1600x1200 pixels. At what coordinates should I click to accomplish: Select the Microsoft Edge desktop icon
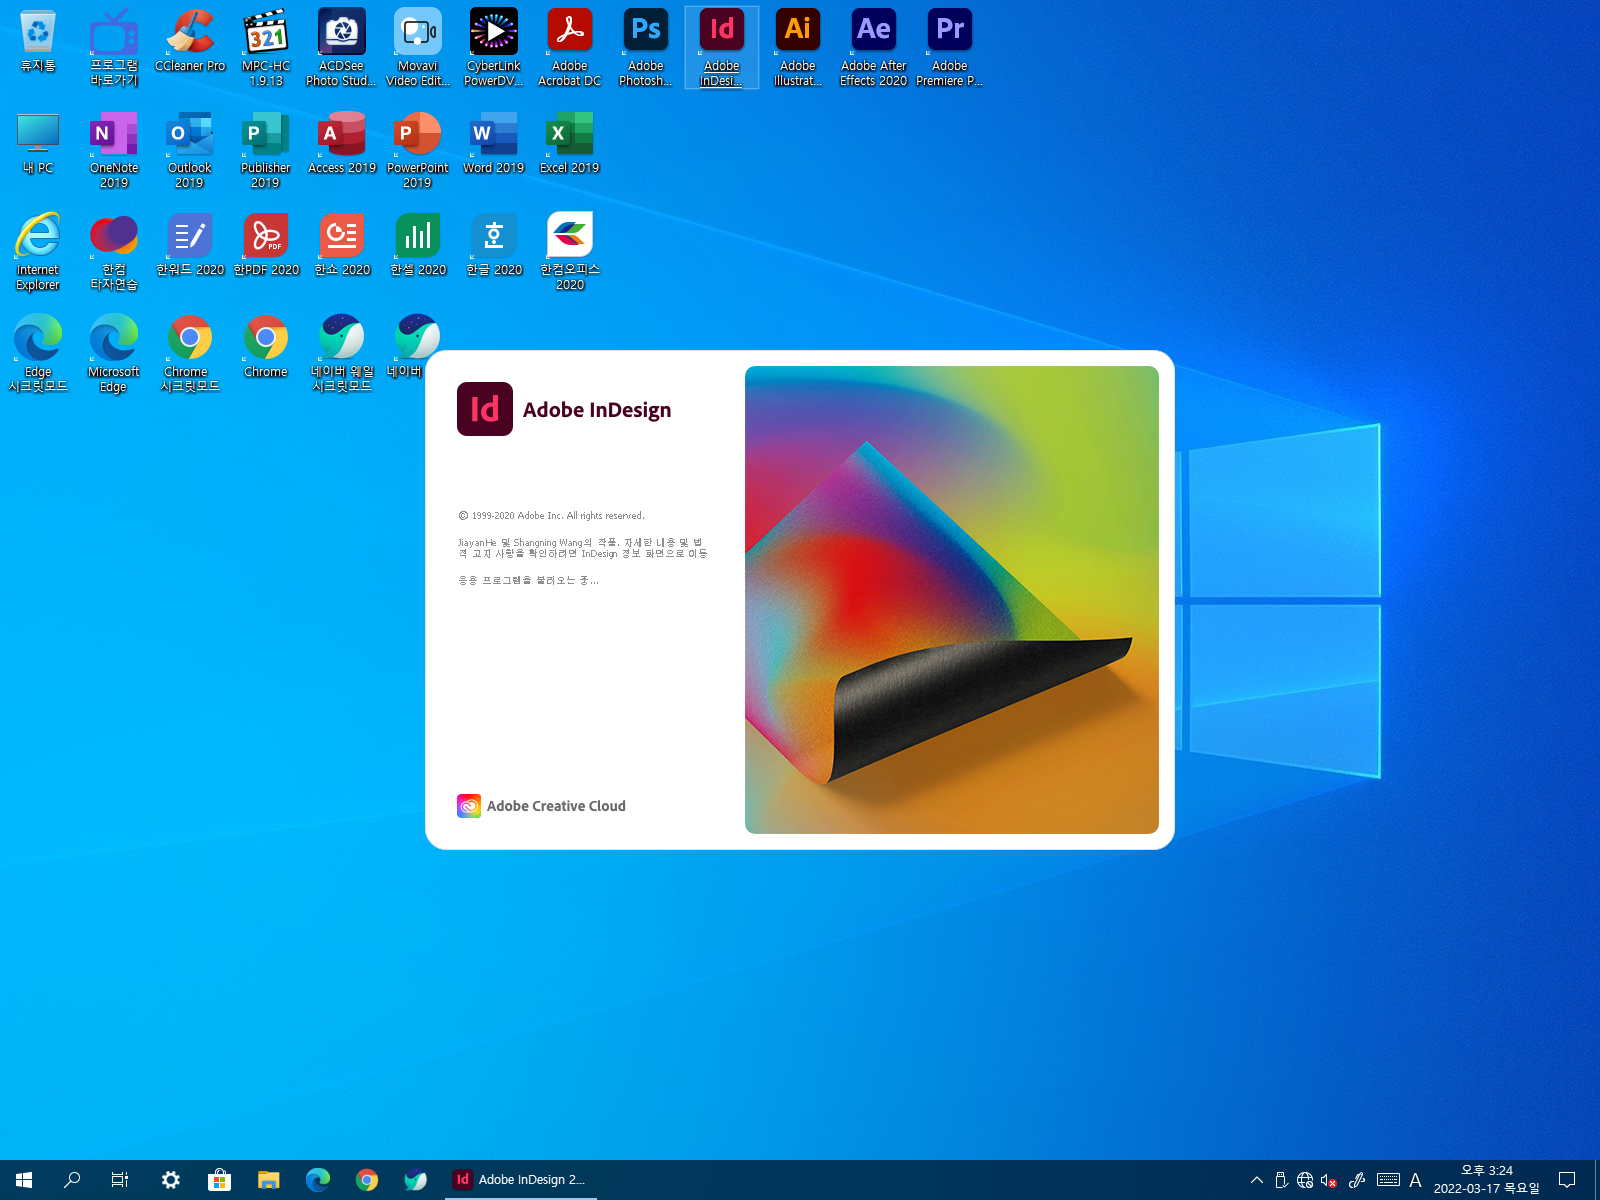[x=114, y=354]
